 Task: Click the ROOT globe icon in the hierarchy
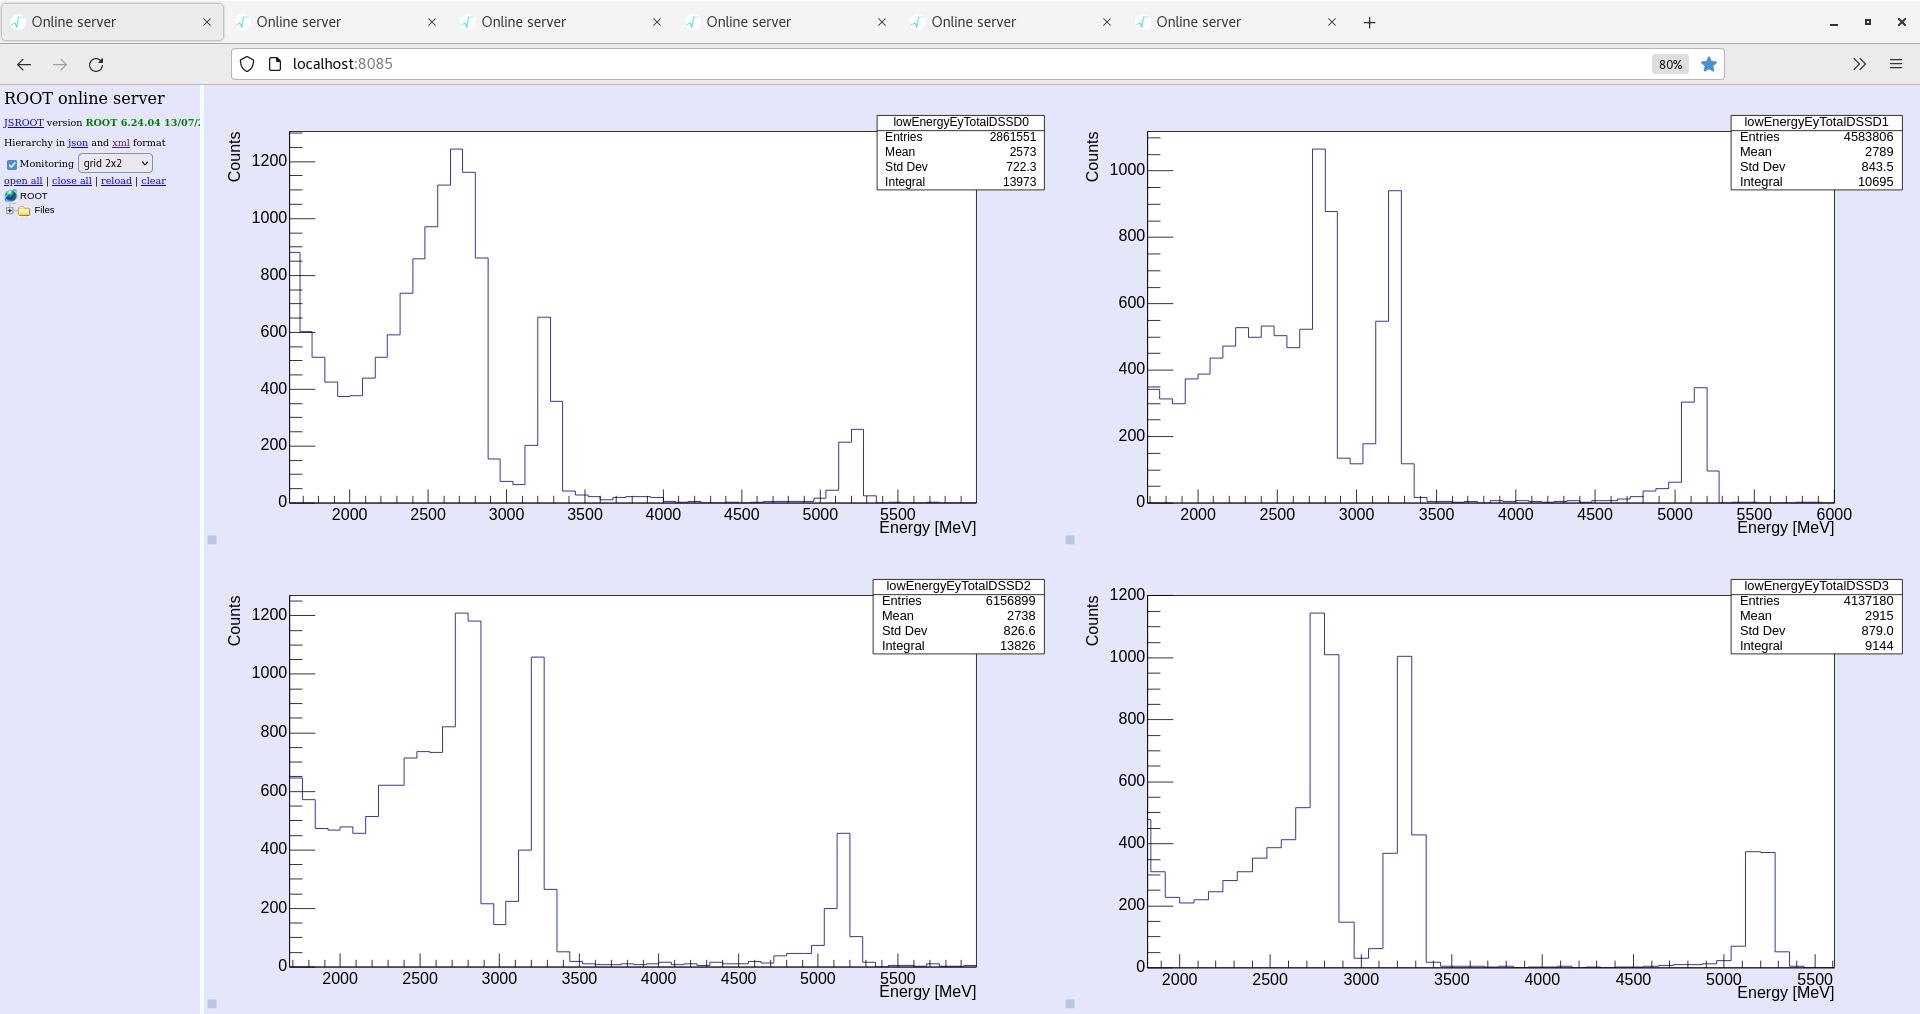(11, 196)
